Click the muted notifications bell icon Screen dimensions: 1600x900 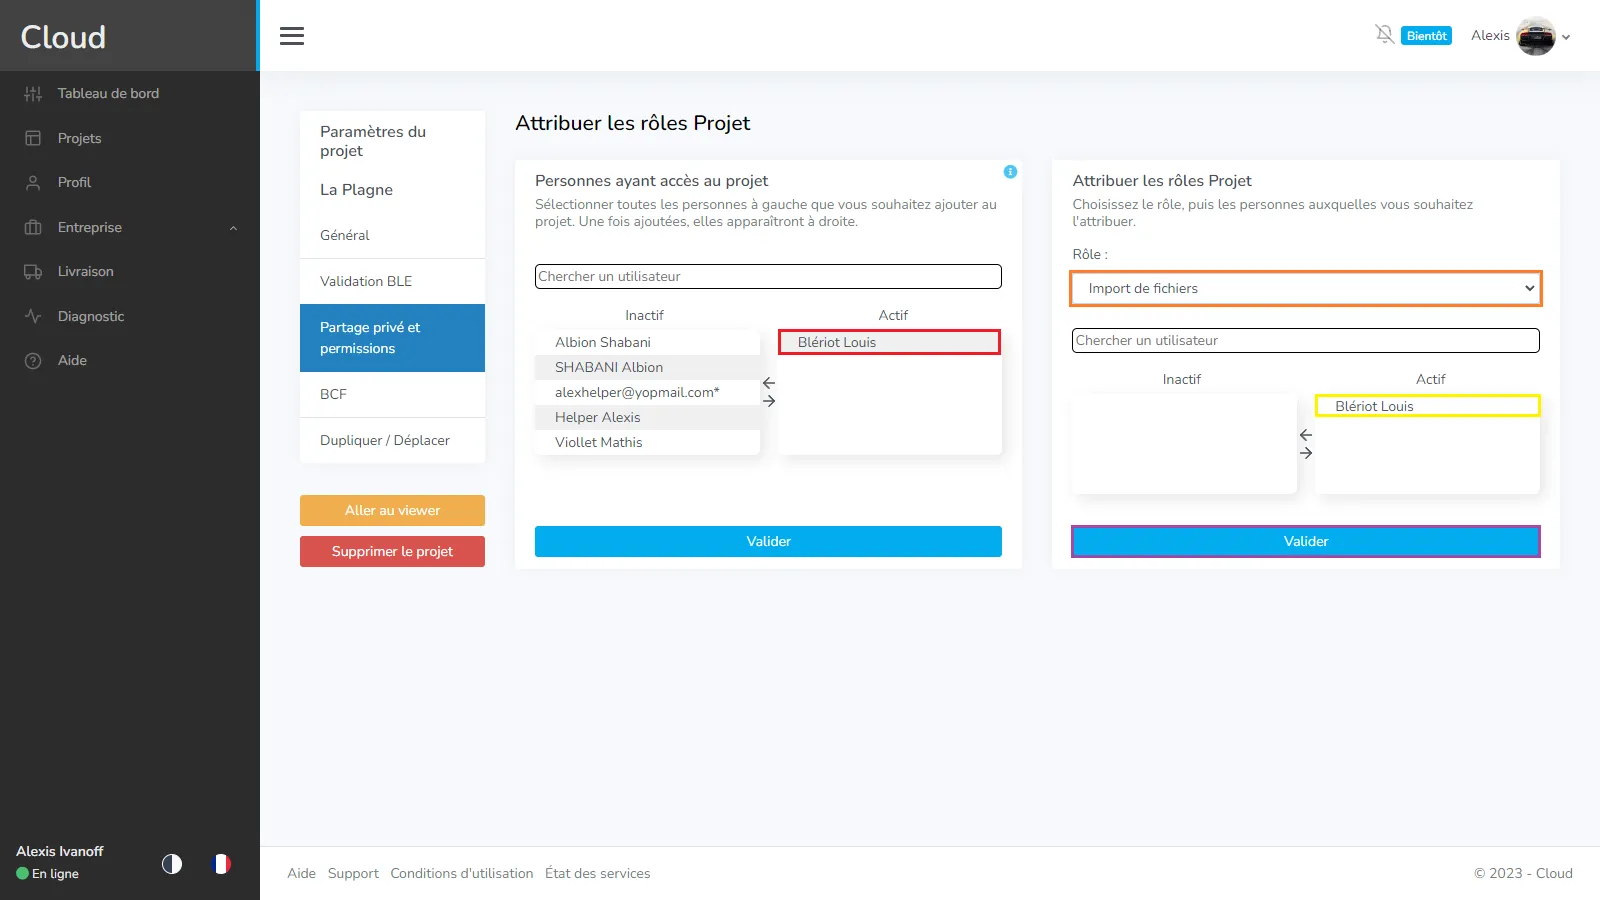1384,35
